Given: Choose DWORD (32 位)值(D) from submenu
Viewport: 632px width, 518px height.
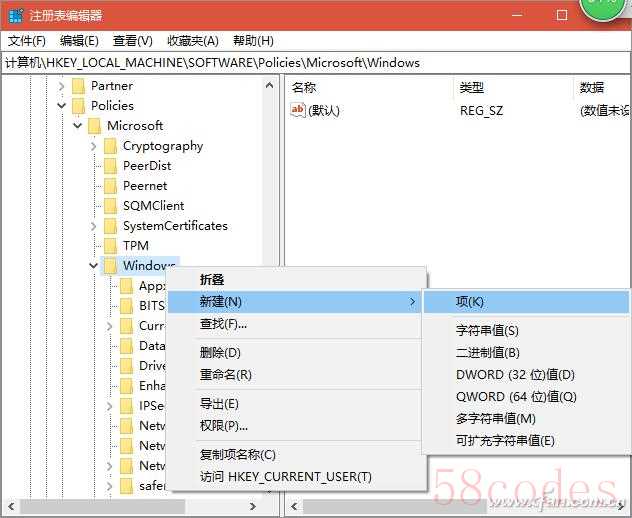Looking at the screenshot, I should tap(514, 375).
